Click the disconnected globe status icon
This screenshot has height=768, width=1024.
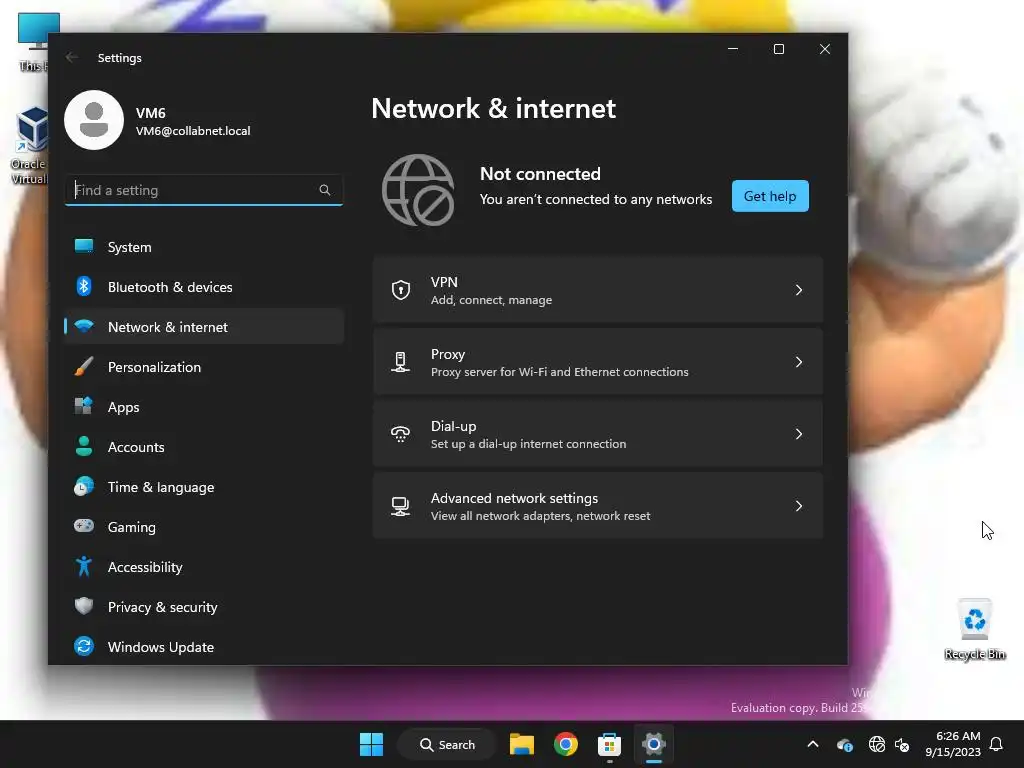(418, 190)
